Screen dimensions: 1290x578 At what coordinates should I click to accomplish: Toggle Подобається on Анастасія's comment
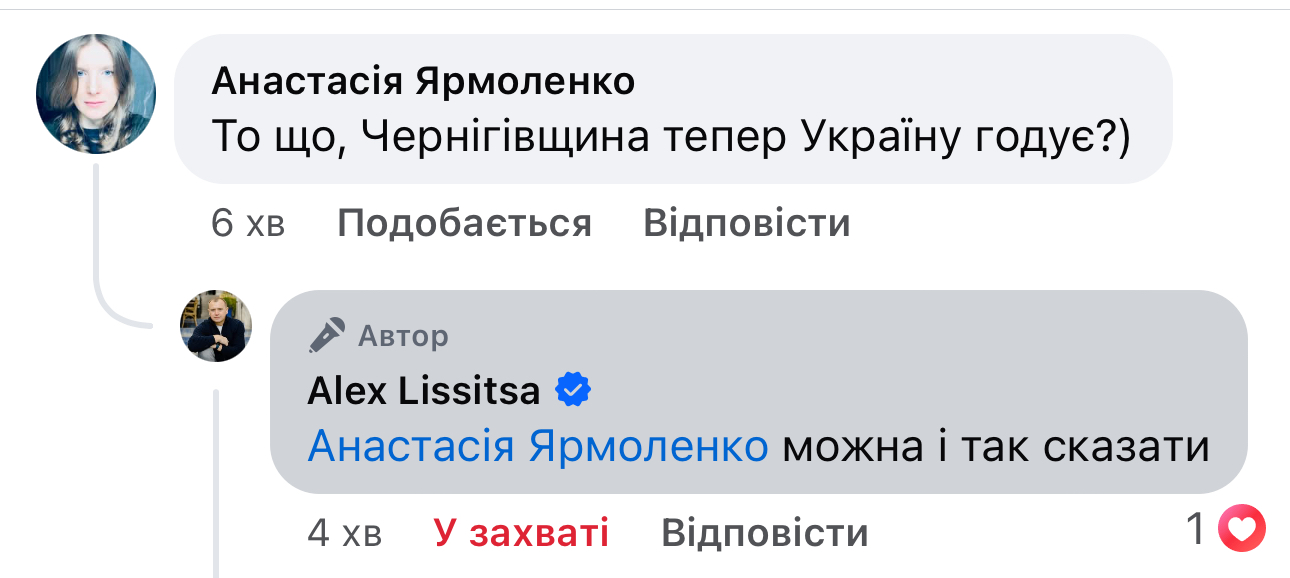[464, 223]
